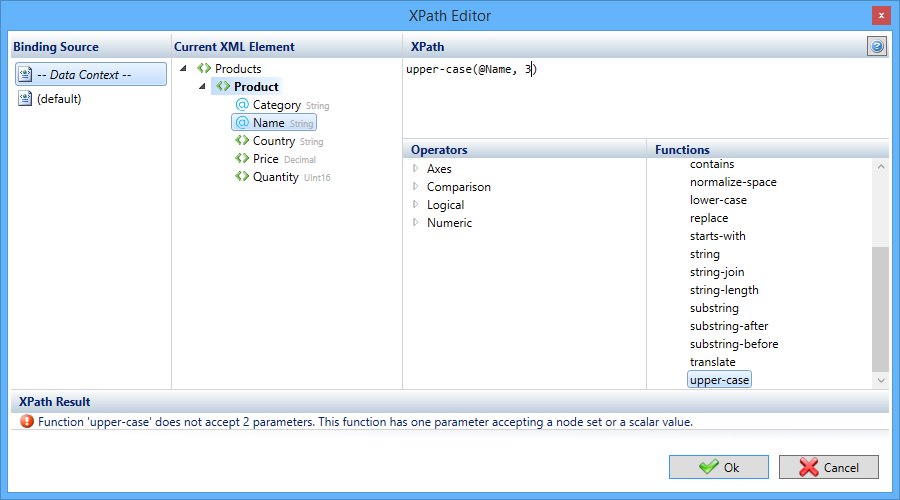This screenshot has height=500, width=900.
Task: Click the Cancel button
Action: 829,467
